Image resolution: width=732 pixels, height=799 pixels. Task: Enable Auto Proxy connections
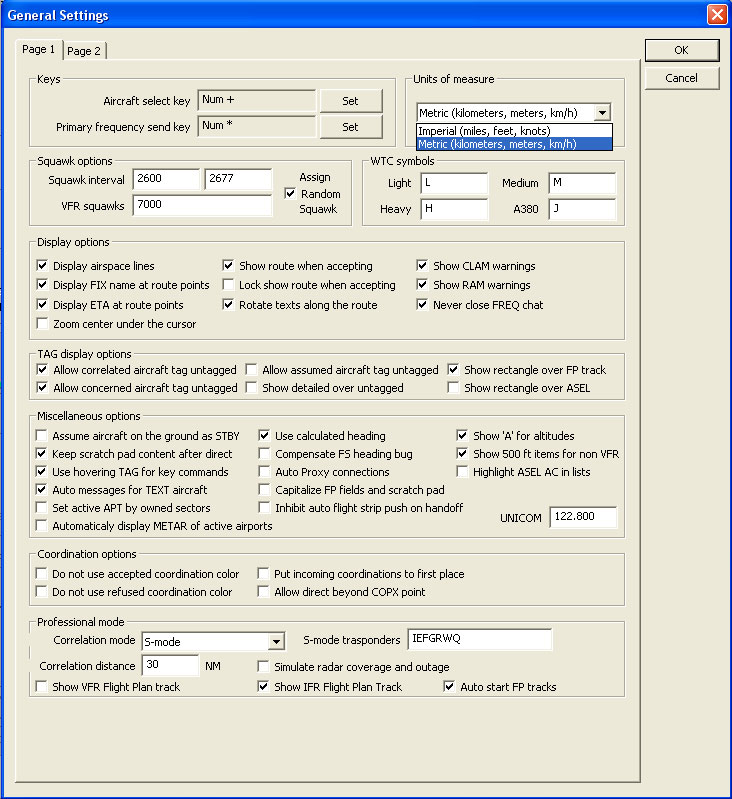[x=264, y=471]
